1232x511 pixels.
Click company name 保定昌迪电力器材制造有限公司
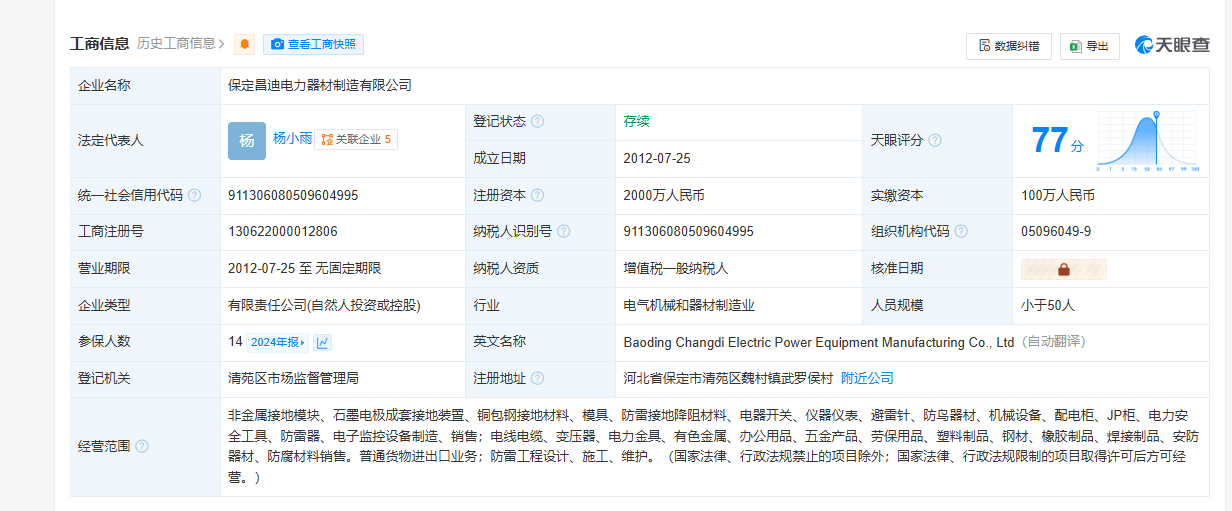pyautogui.click(x=320, y=85)
